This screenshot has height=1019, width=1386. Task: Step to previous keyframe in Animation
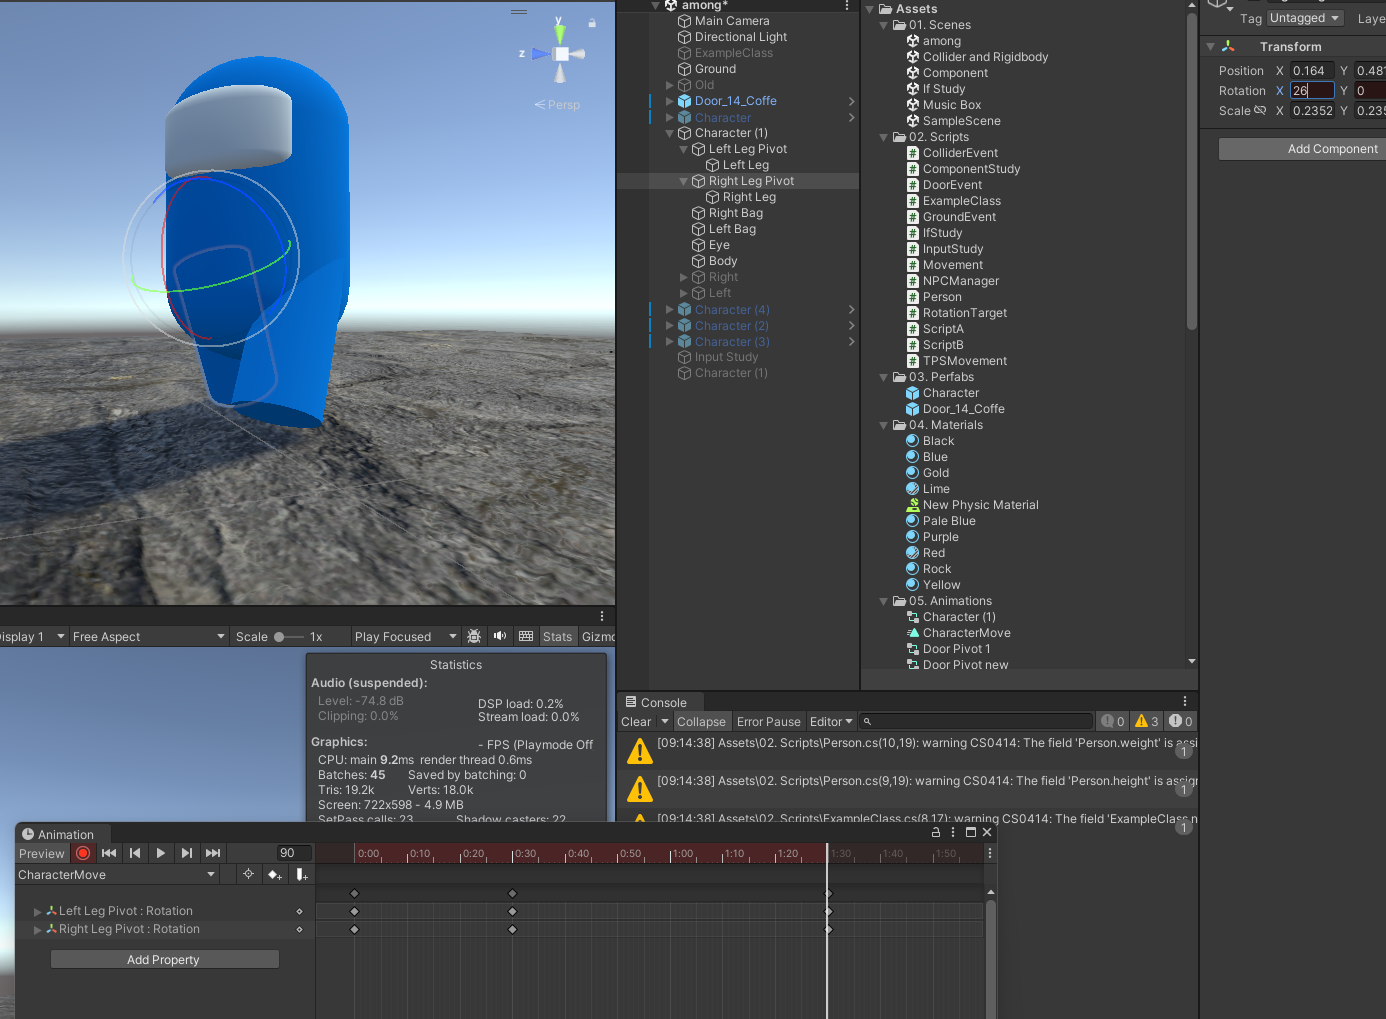(135, 853)
